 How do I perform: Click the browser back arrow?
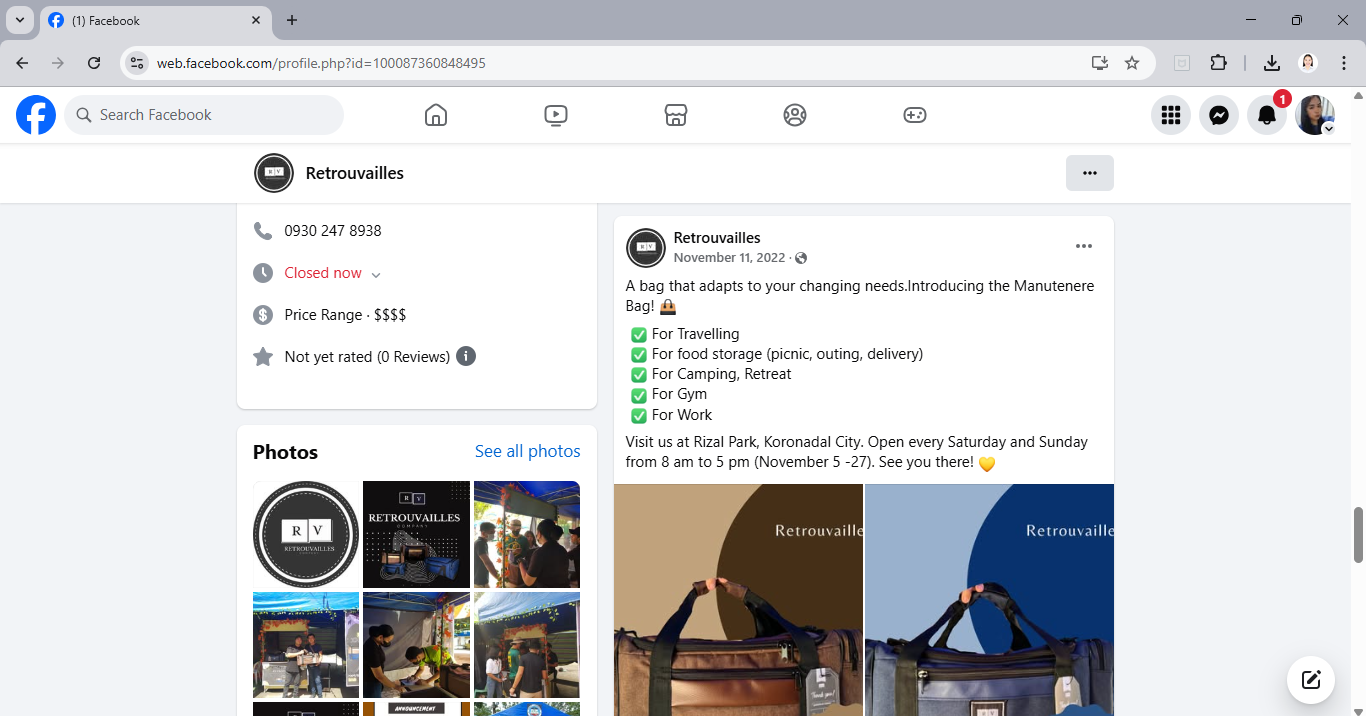[22, 63]
